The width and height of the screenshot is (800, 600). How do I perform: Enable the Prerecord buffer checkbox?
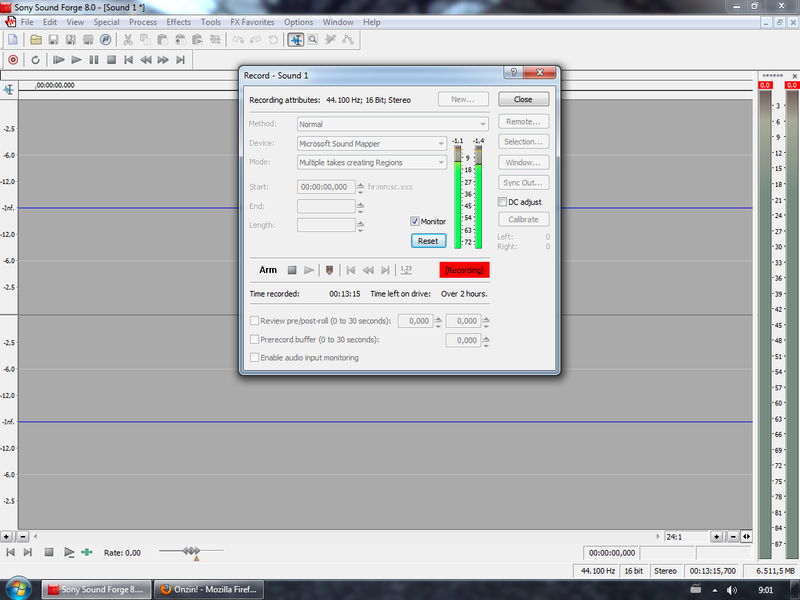[x=254, y=339]
